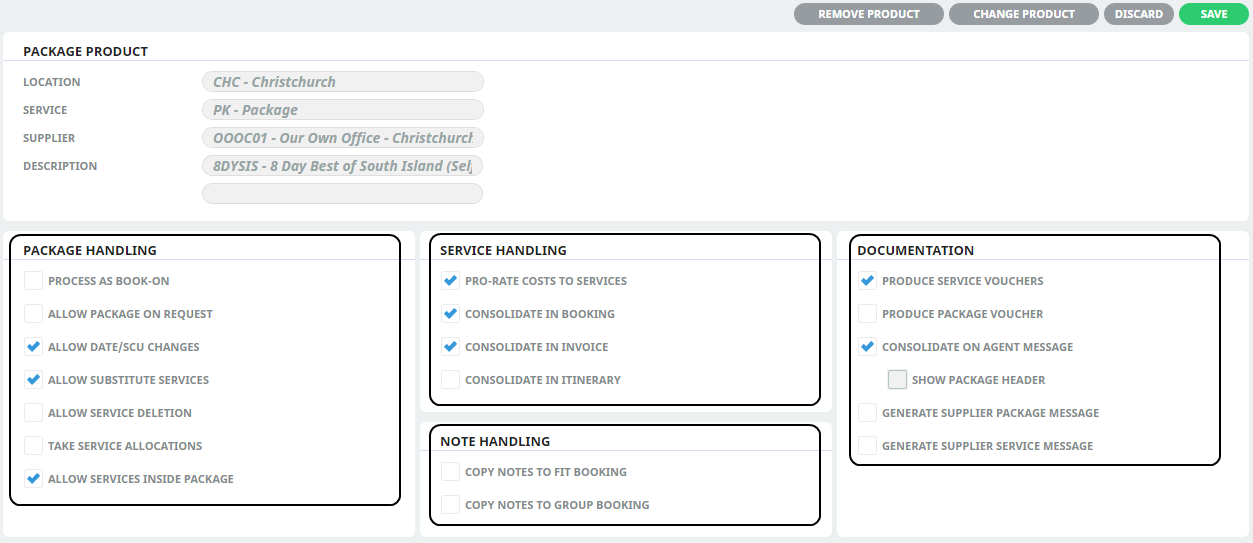Enable Produce Package Voucher checkbox

[x=867, y=314]
